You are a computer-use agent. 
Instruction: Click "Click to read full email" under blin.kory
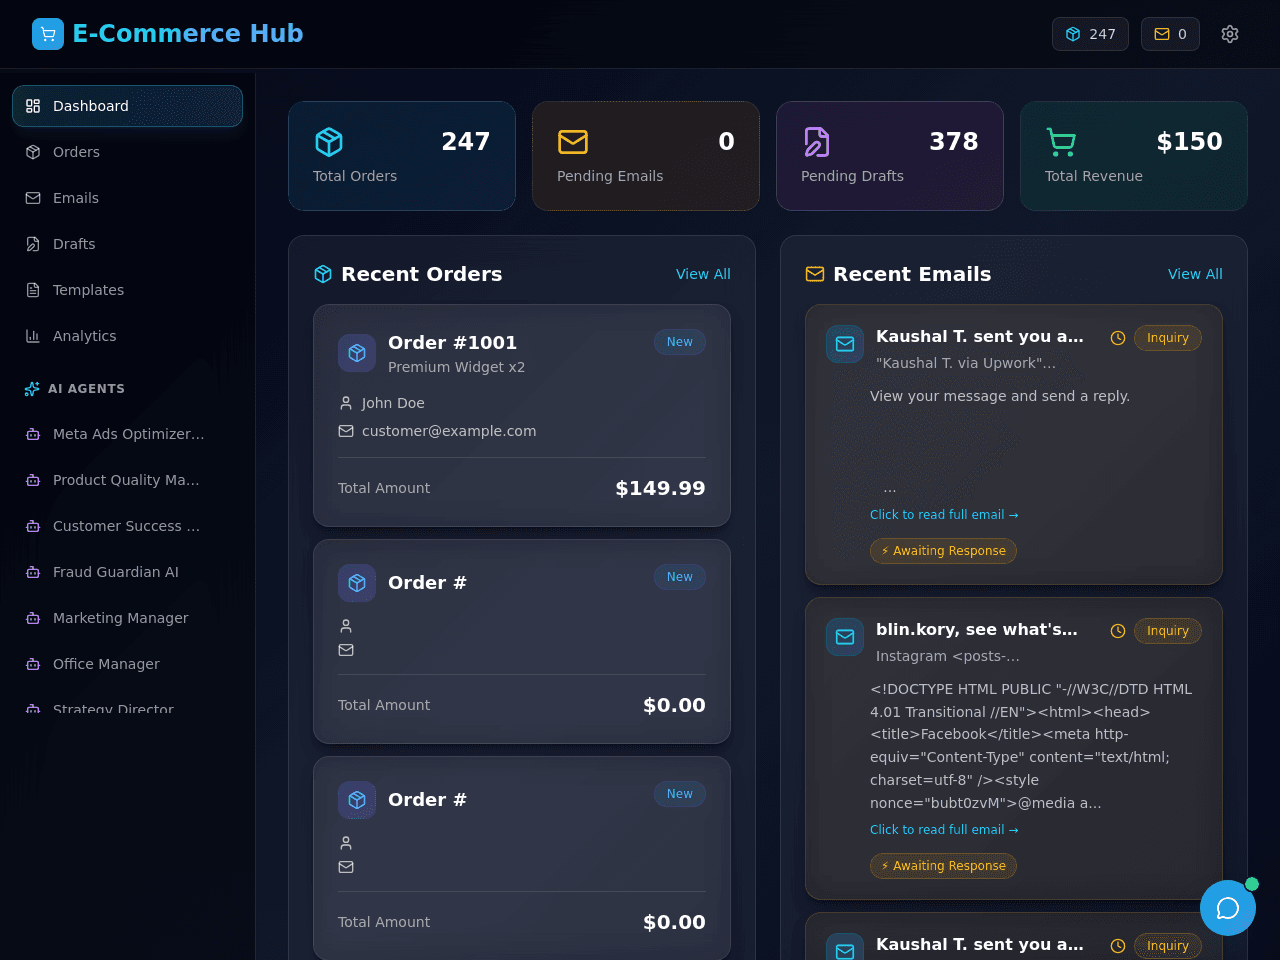click(x=944, y=830)
